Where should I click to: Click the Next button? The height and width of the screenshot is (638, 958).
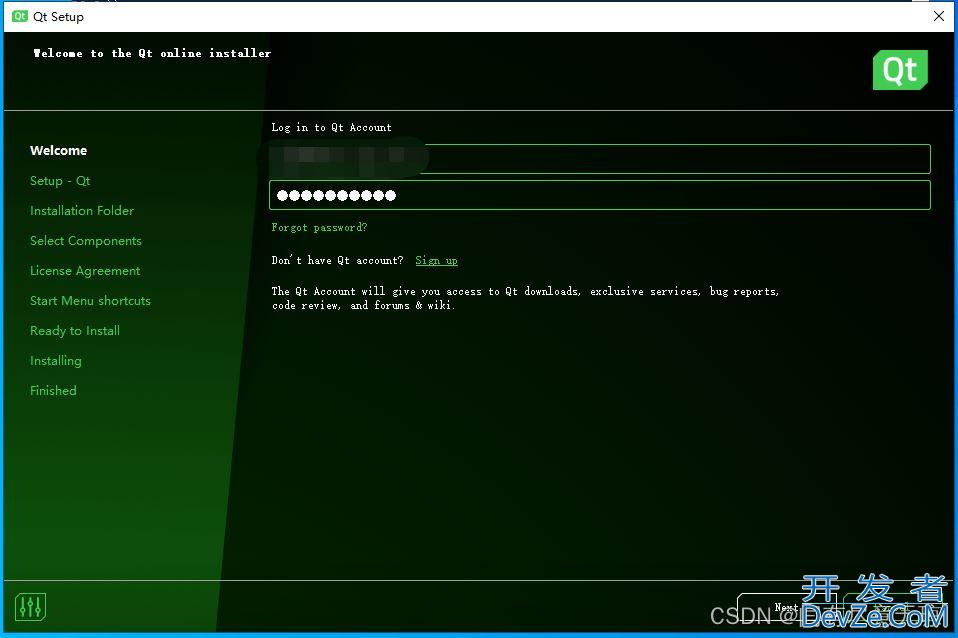click(787, 607)
